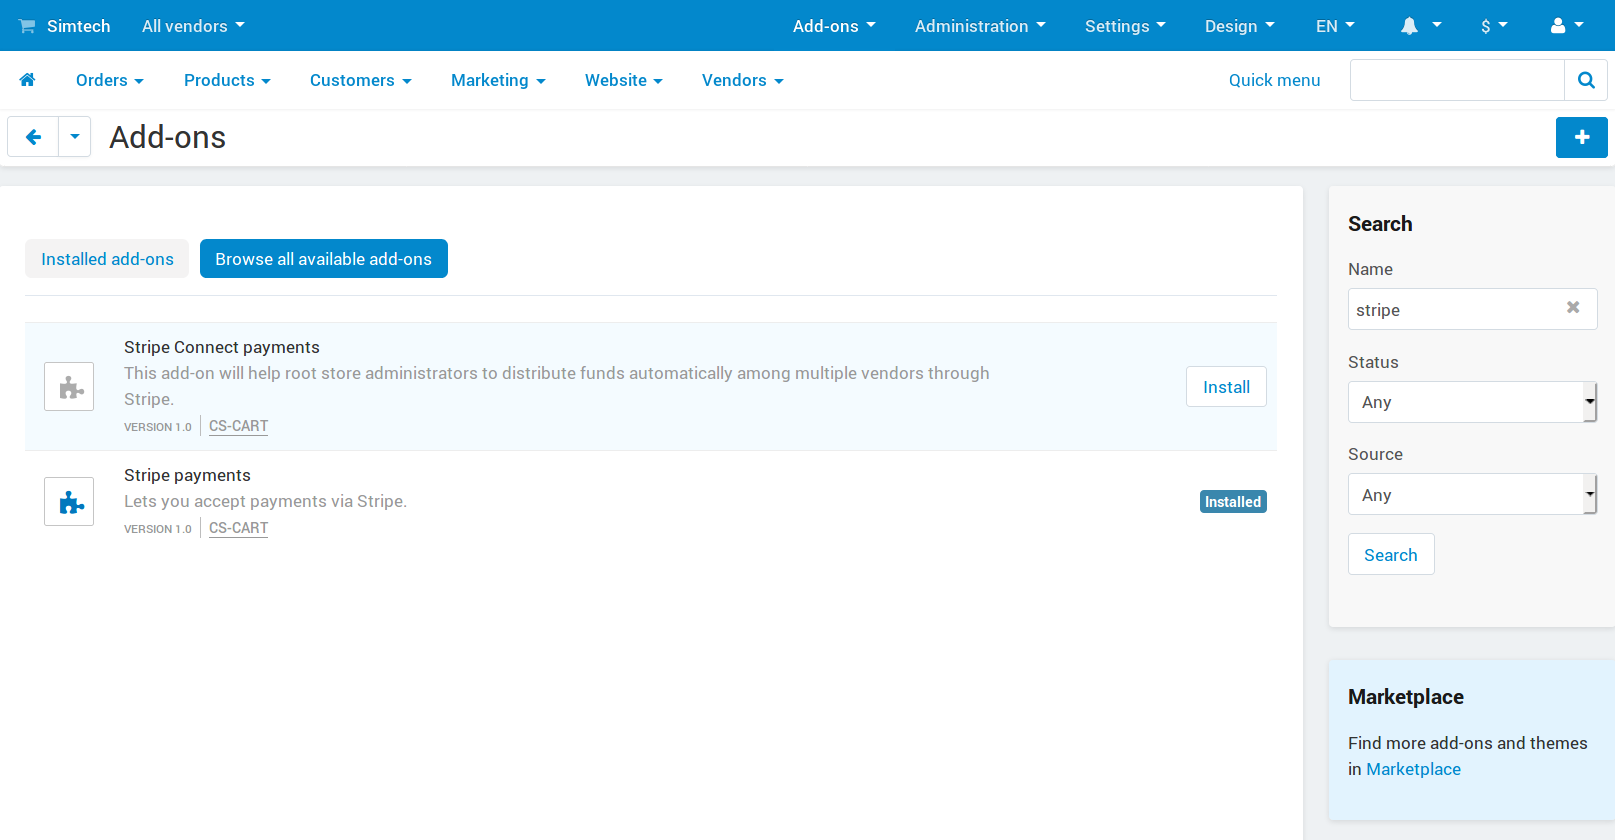
Task: Open the Administration menu
Action: (980, 26)
